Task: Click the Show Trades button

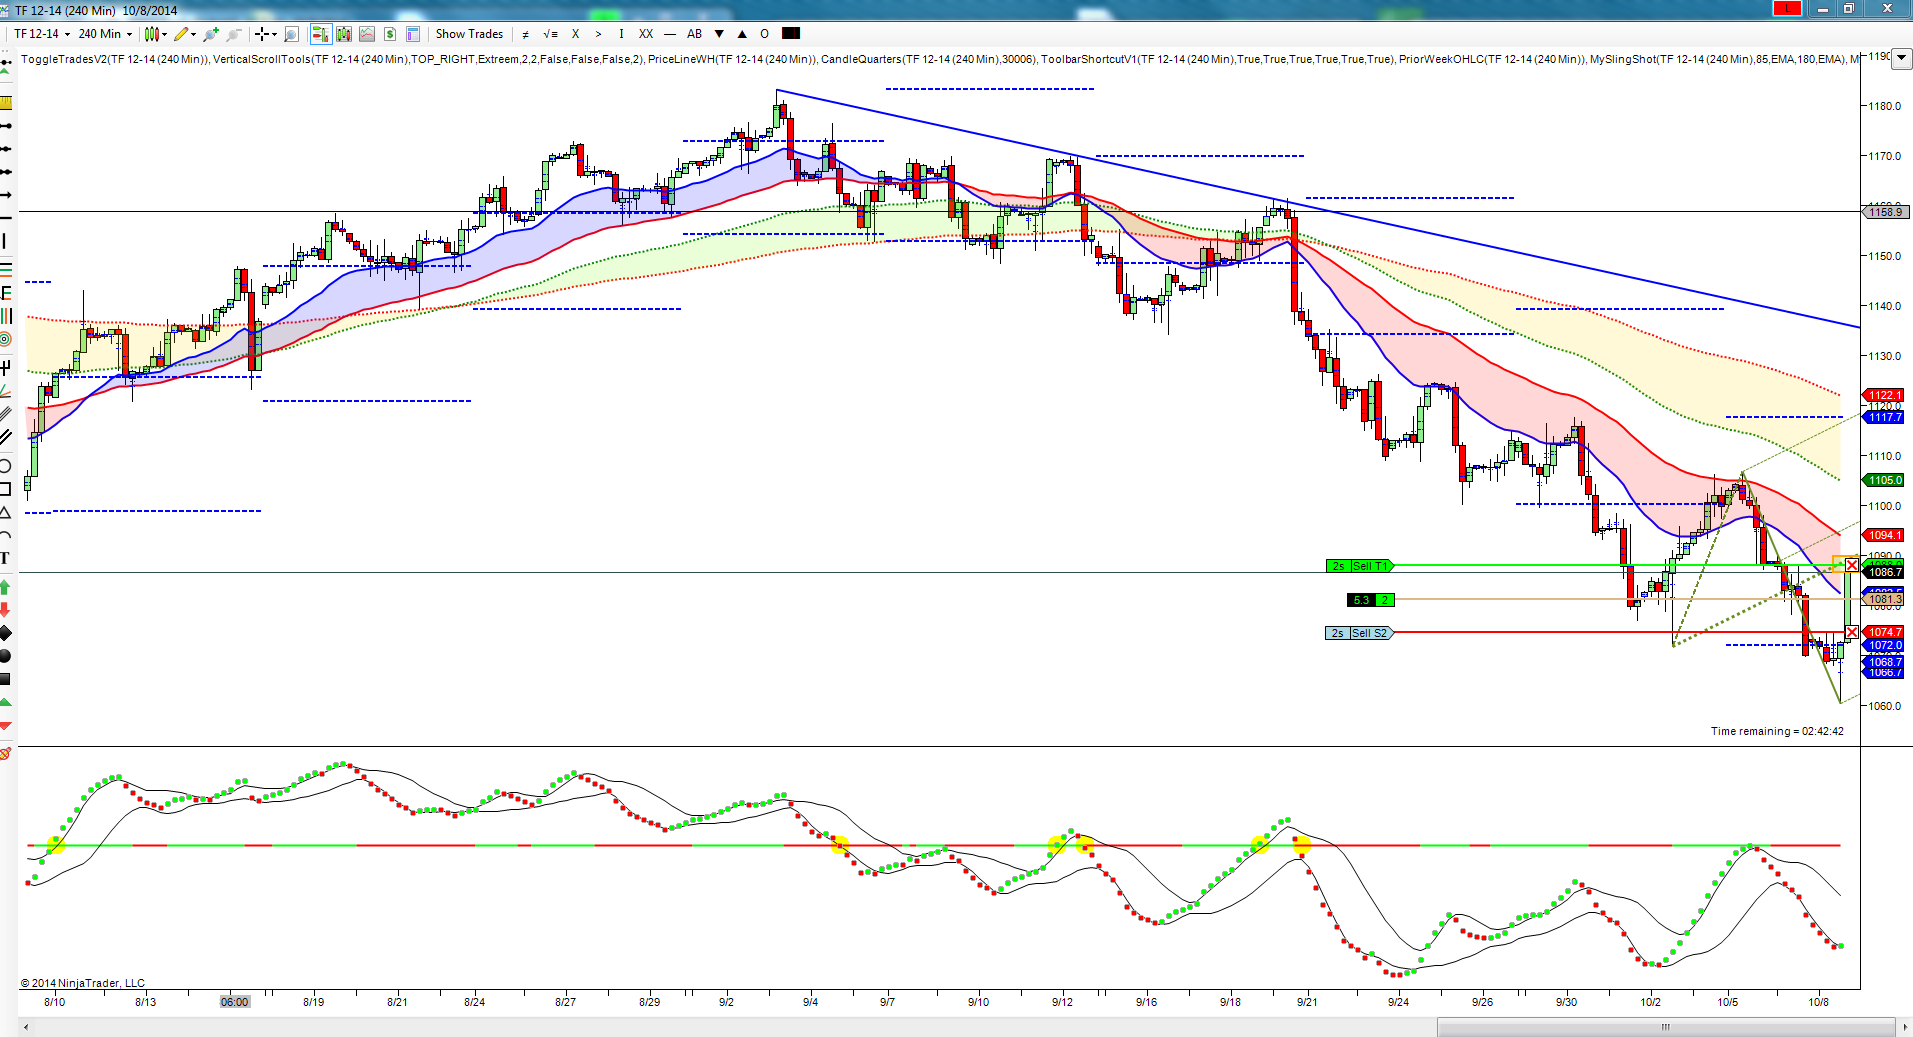Action: 469,34
